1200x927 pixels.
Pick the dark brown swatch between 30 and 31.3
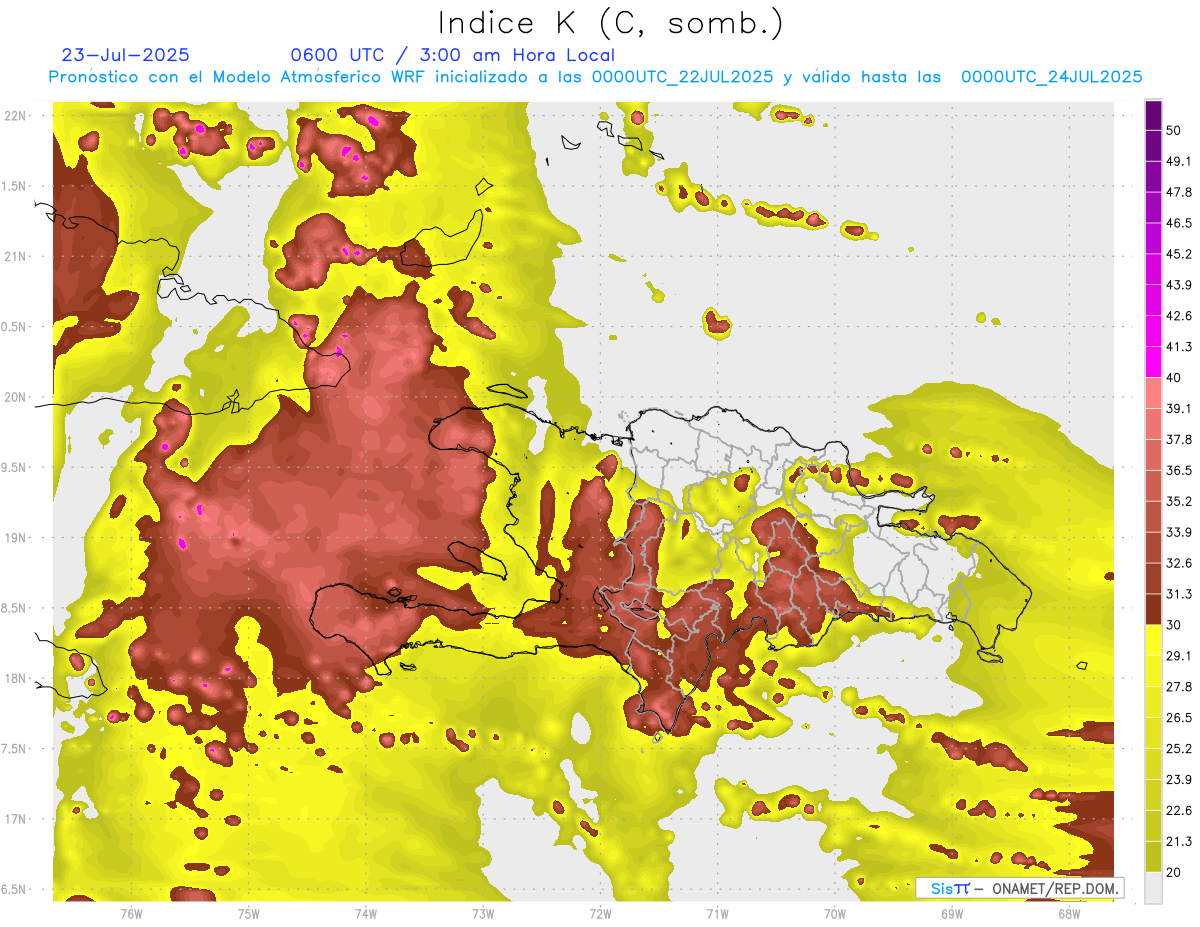[x=1153, y=609]
